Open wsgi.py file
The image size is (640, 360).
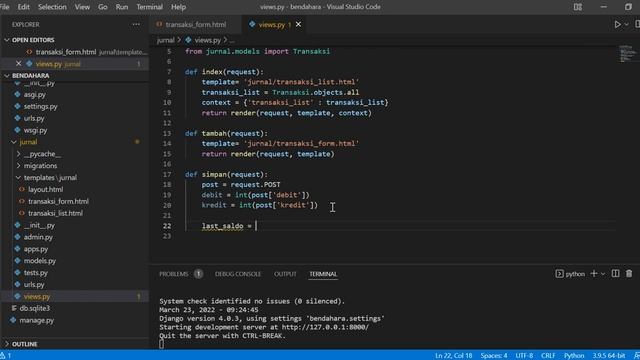[x=36, y=130]
